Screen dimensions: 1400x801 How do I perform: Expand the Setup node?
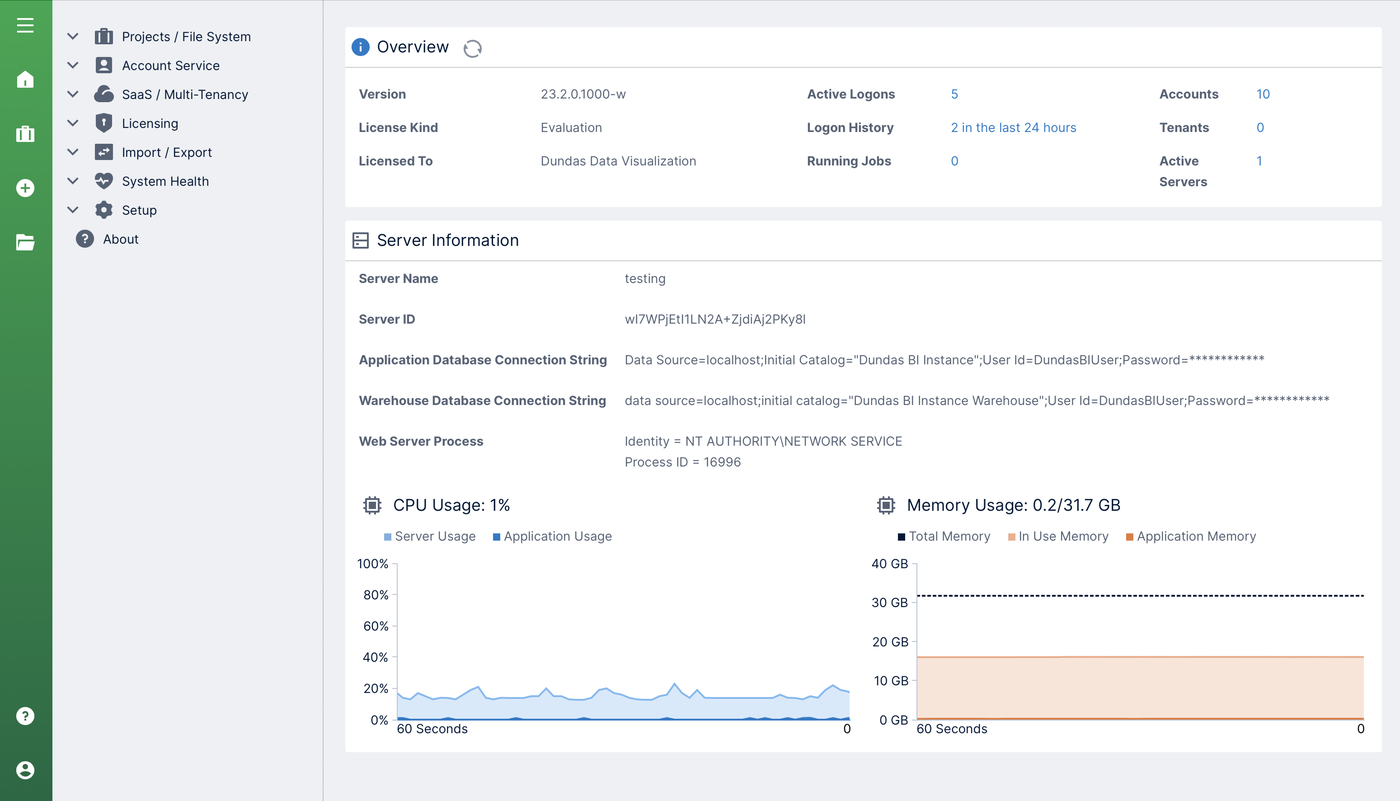(x=73, y=211)
